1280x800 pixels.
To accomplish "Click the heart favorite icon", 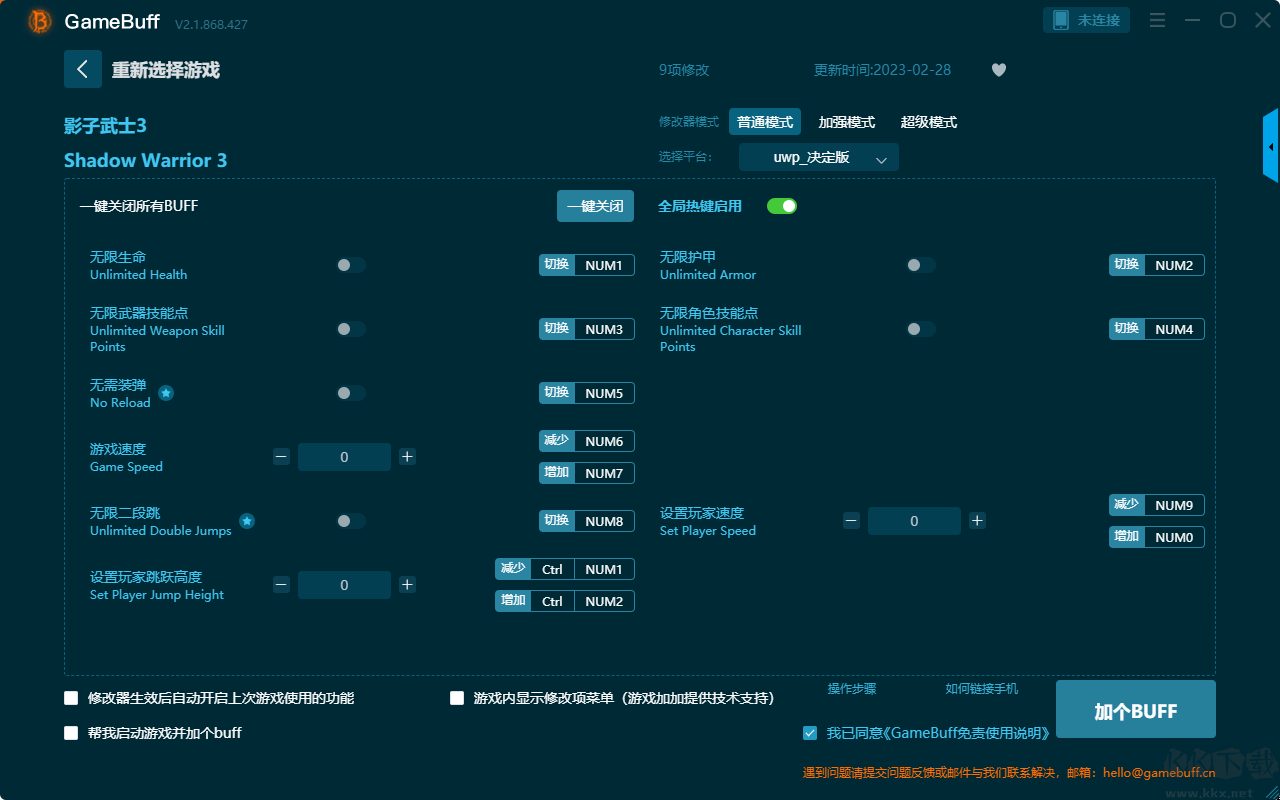I will pyautogui.click(x=998, y=70).
